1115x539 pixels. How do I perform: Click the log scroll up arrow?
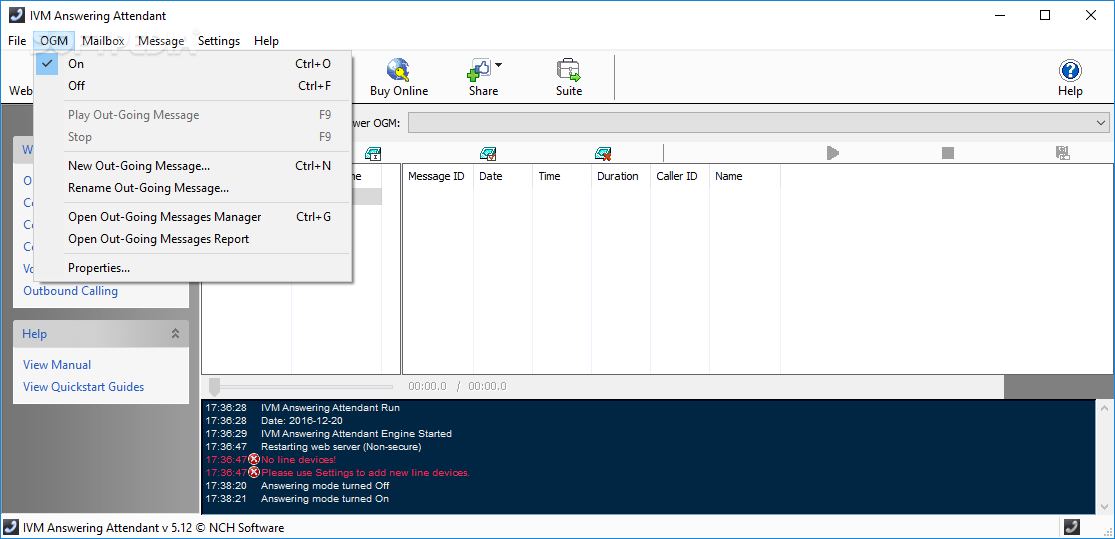[1104, 408]
